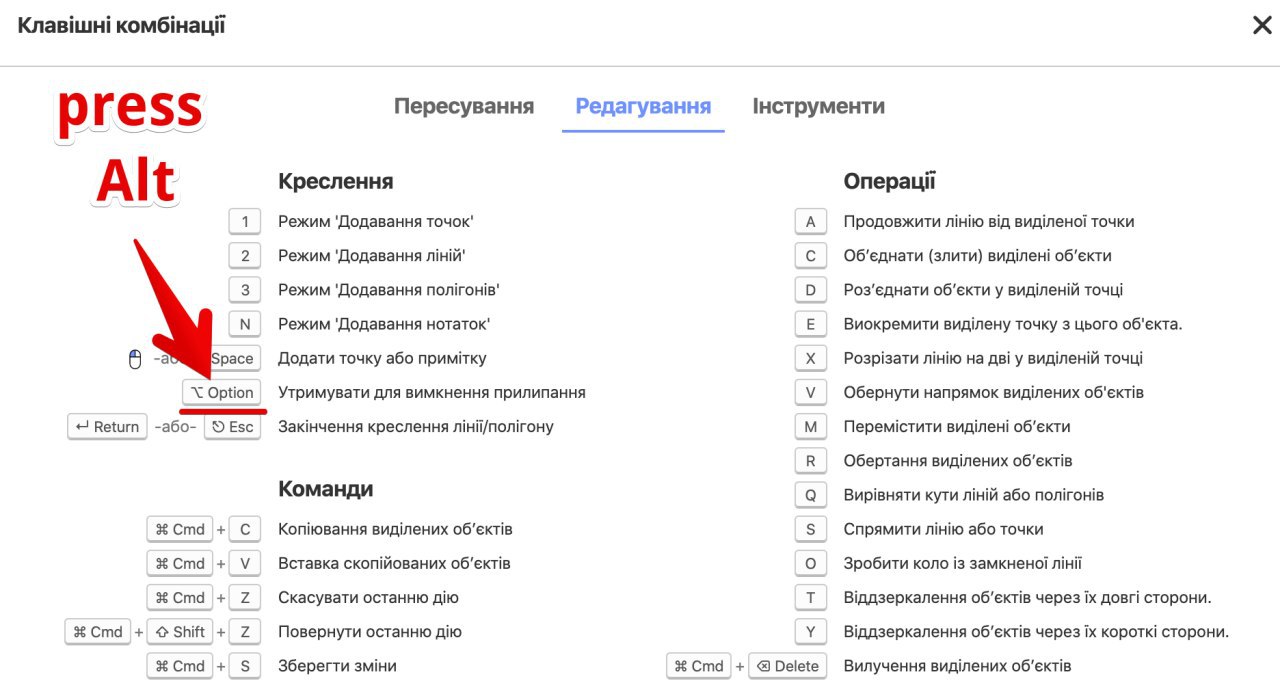Viewport: 1280px width, 696px height.
Task: Click the key 3 badge
Action: (x=245, y=290)
